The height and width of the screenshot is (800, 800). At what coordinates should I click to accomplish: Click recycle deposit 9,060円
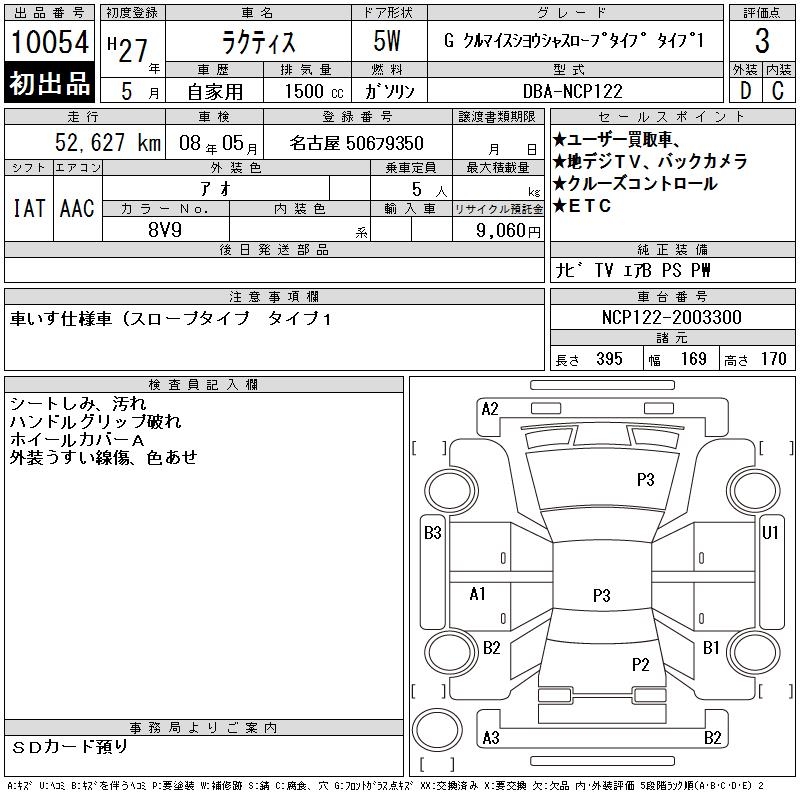click(508, 231)
